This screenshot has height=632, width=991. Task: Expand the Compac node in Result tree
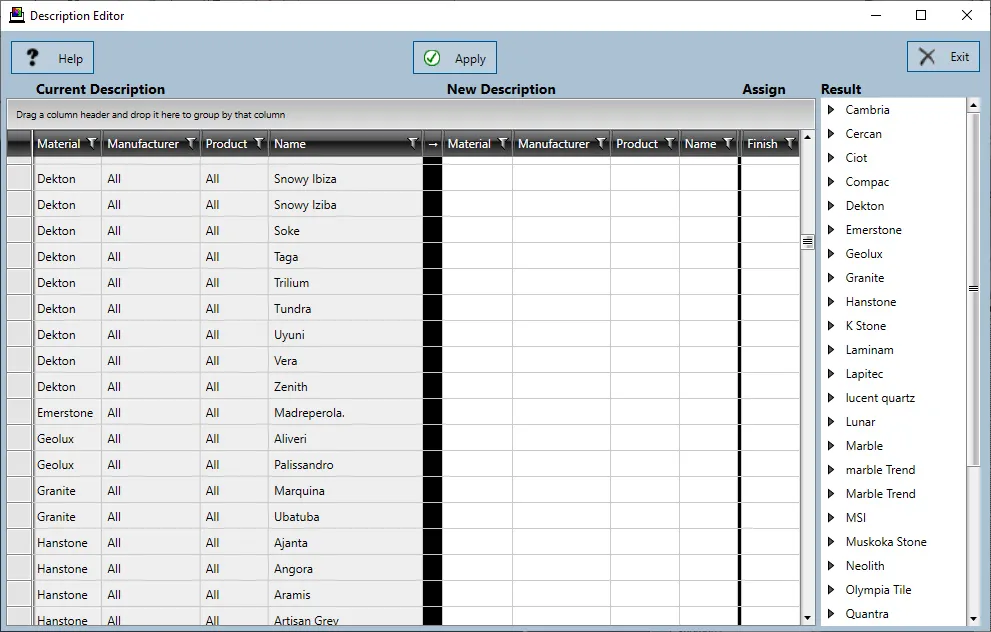click(x=831, y=182)
